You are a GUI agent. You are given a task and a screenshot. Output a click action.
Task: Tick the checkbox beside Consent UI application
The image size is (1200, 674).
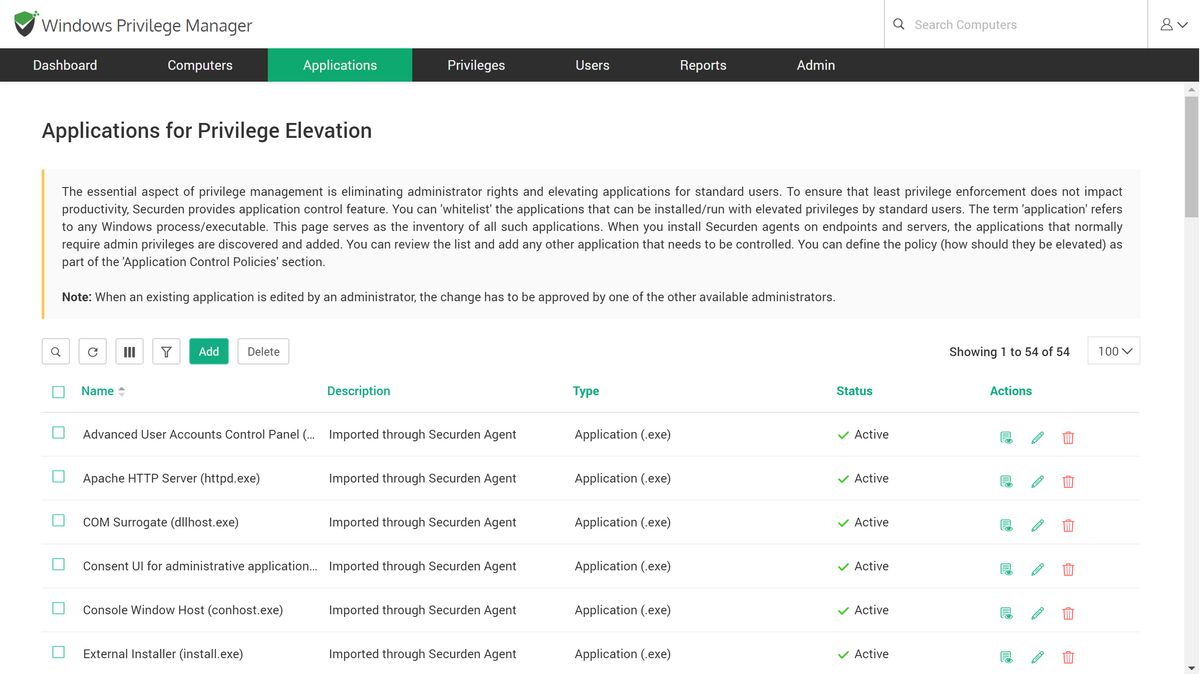(58, 563)
